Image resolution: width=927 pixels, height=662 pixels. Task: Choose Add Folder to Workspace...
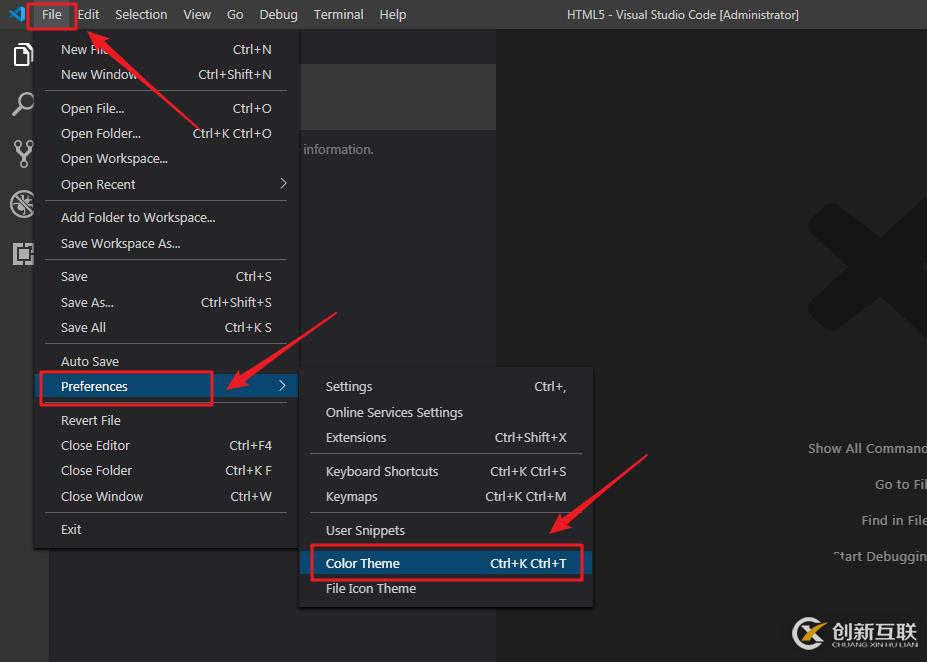pos(166,218)
